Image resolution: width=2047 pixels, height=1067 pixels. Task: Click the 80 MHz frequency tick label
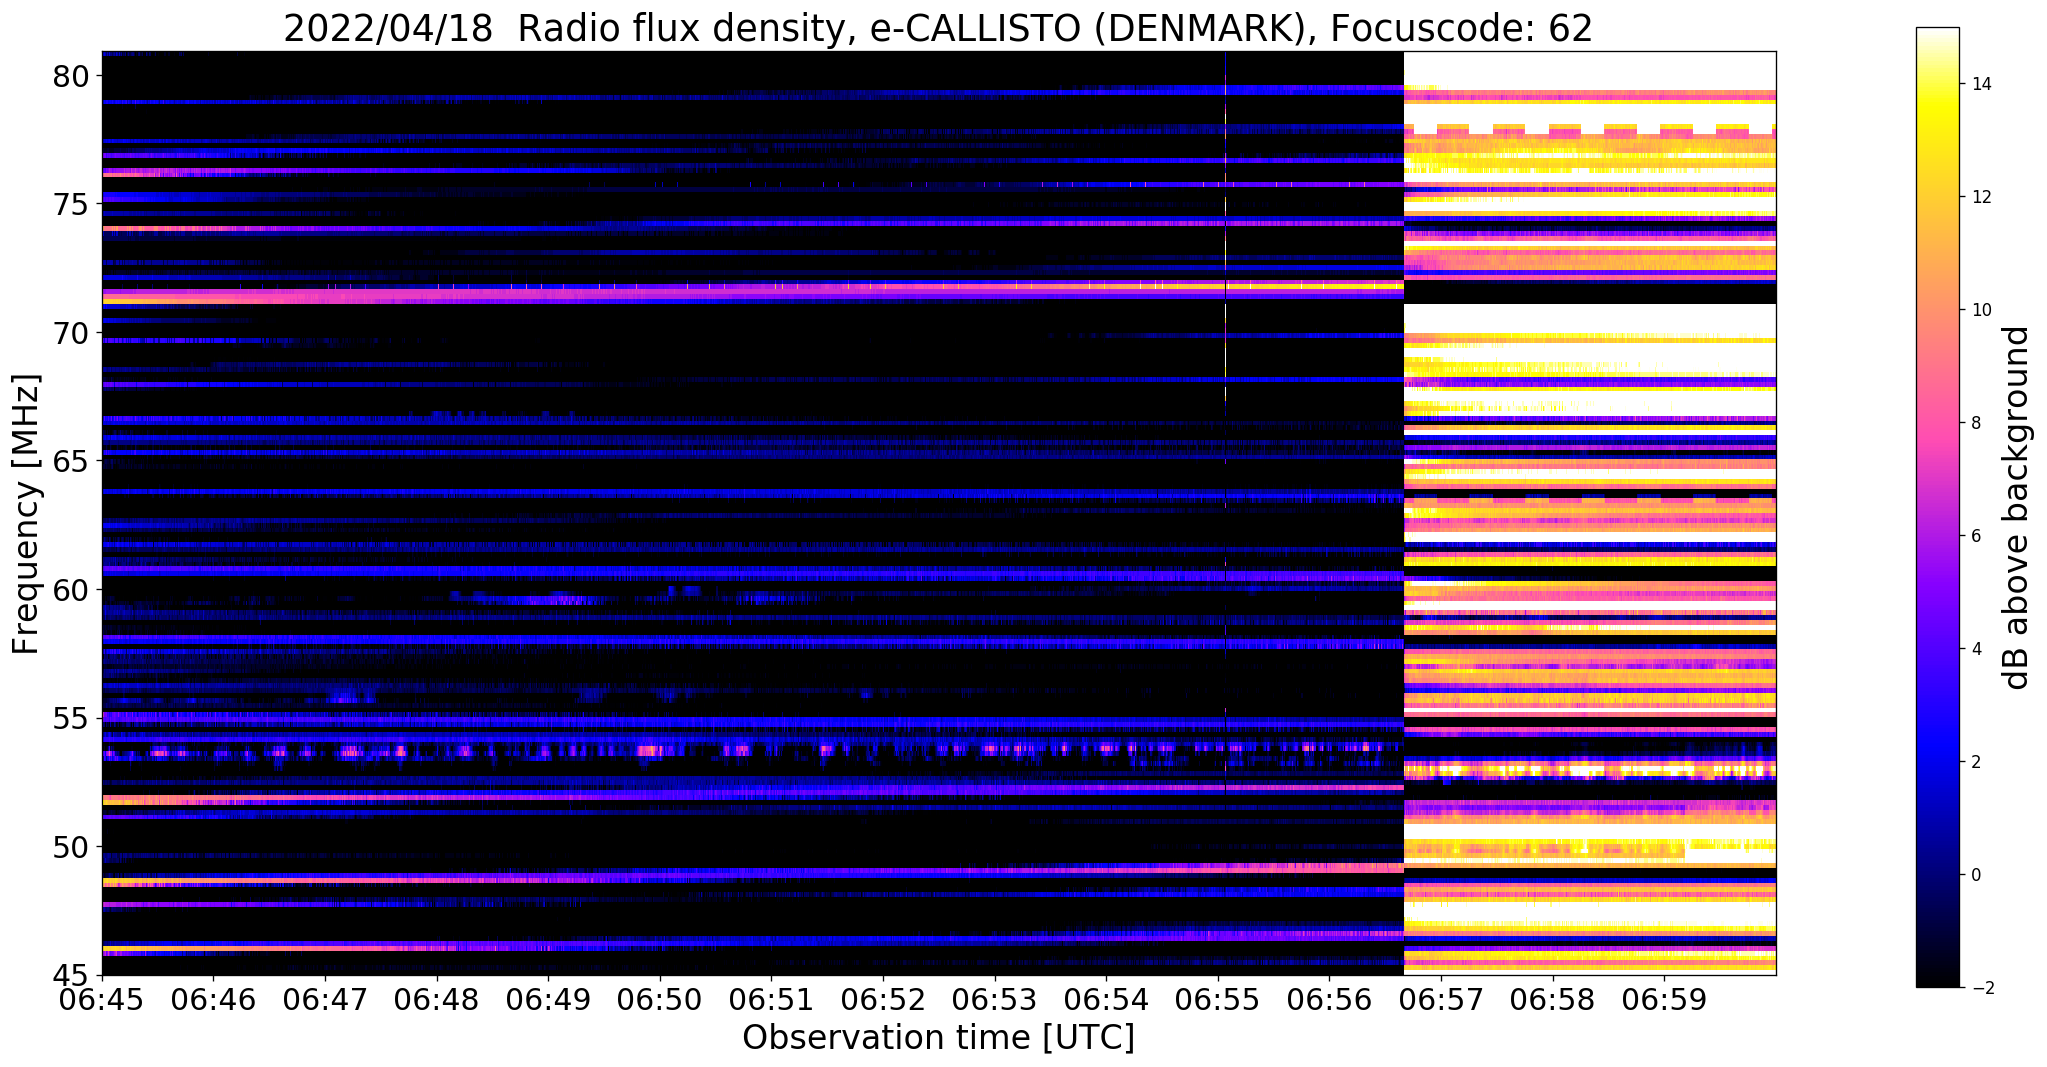[x=70, y=76]
